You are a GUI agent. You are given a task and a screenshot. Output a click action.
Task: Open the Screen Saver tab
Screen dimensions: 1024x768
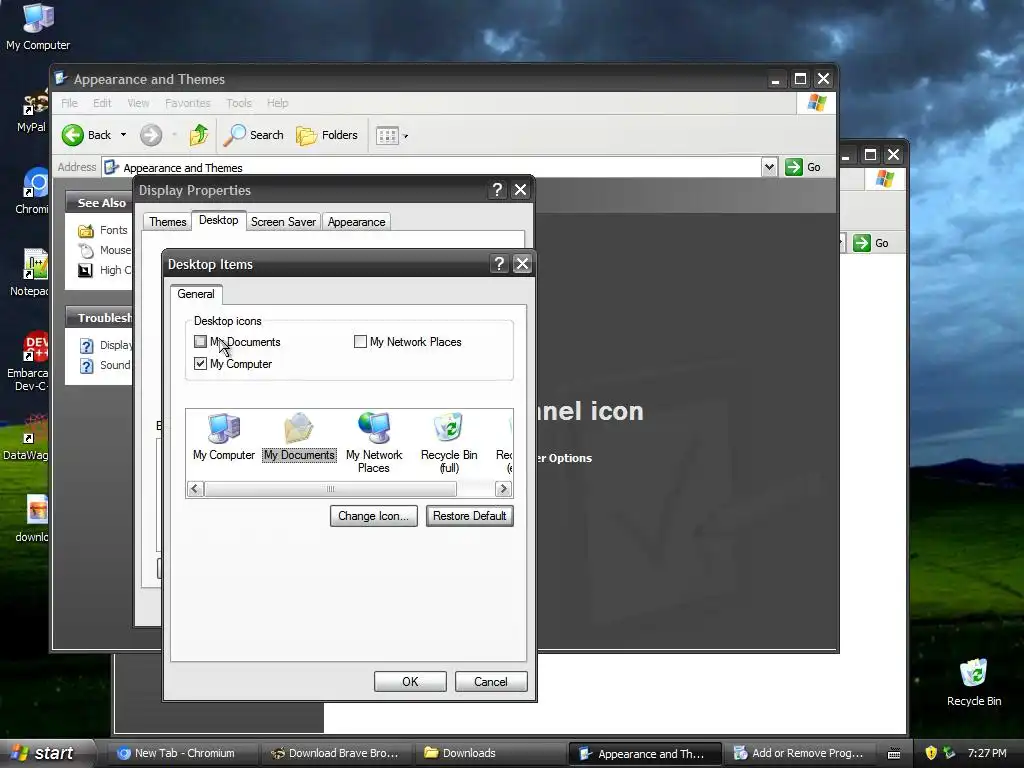[283, 222]
